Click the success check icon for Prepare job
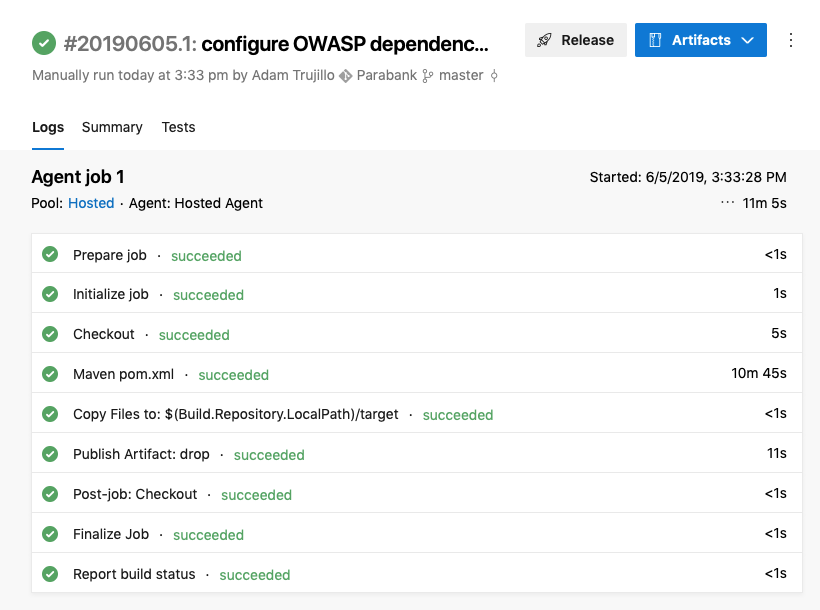This screenshot has height=610, width=820. [x=50, y=254]
